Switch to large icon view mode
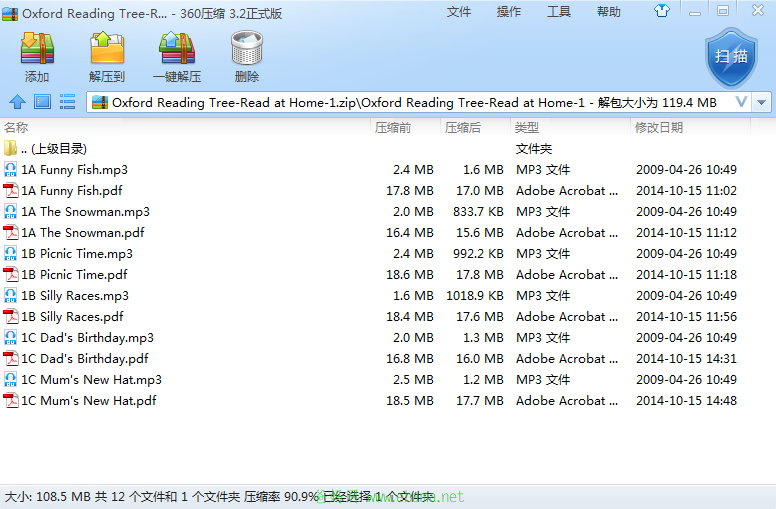776x509 pixels. coord(43,102)
